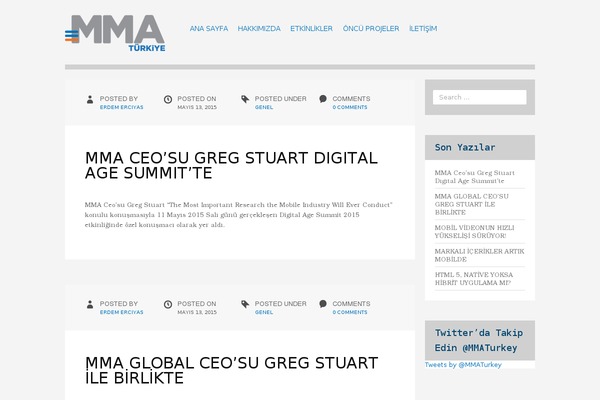This screenshot has width=600, height=400.
Task: Open post title MMA CEO'su Greg Stuart Digital Age Summit'te
Action: (x=231, y=165)
